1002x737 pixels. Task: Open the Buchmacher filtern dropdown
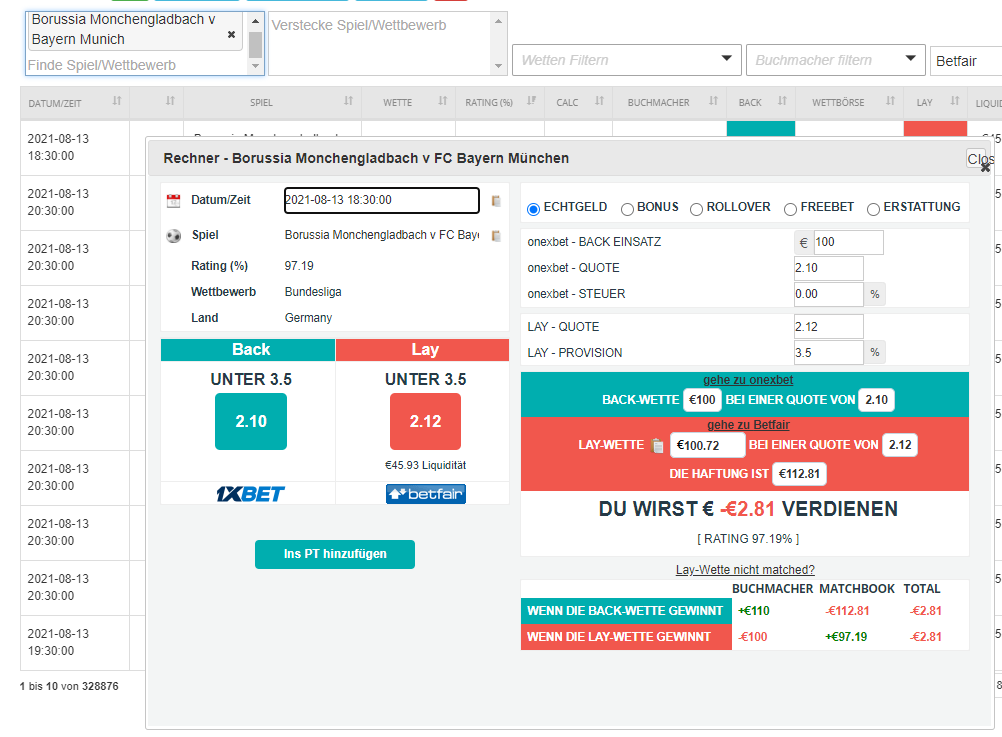835,60
